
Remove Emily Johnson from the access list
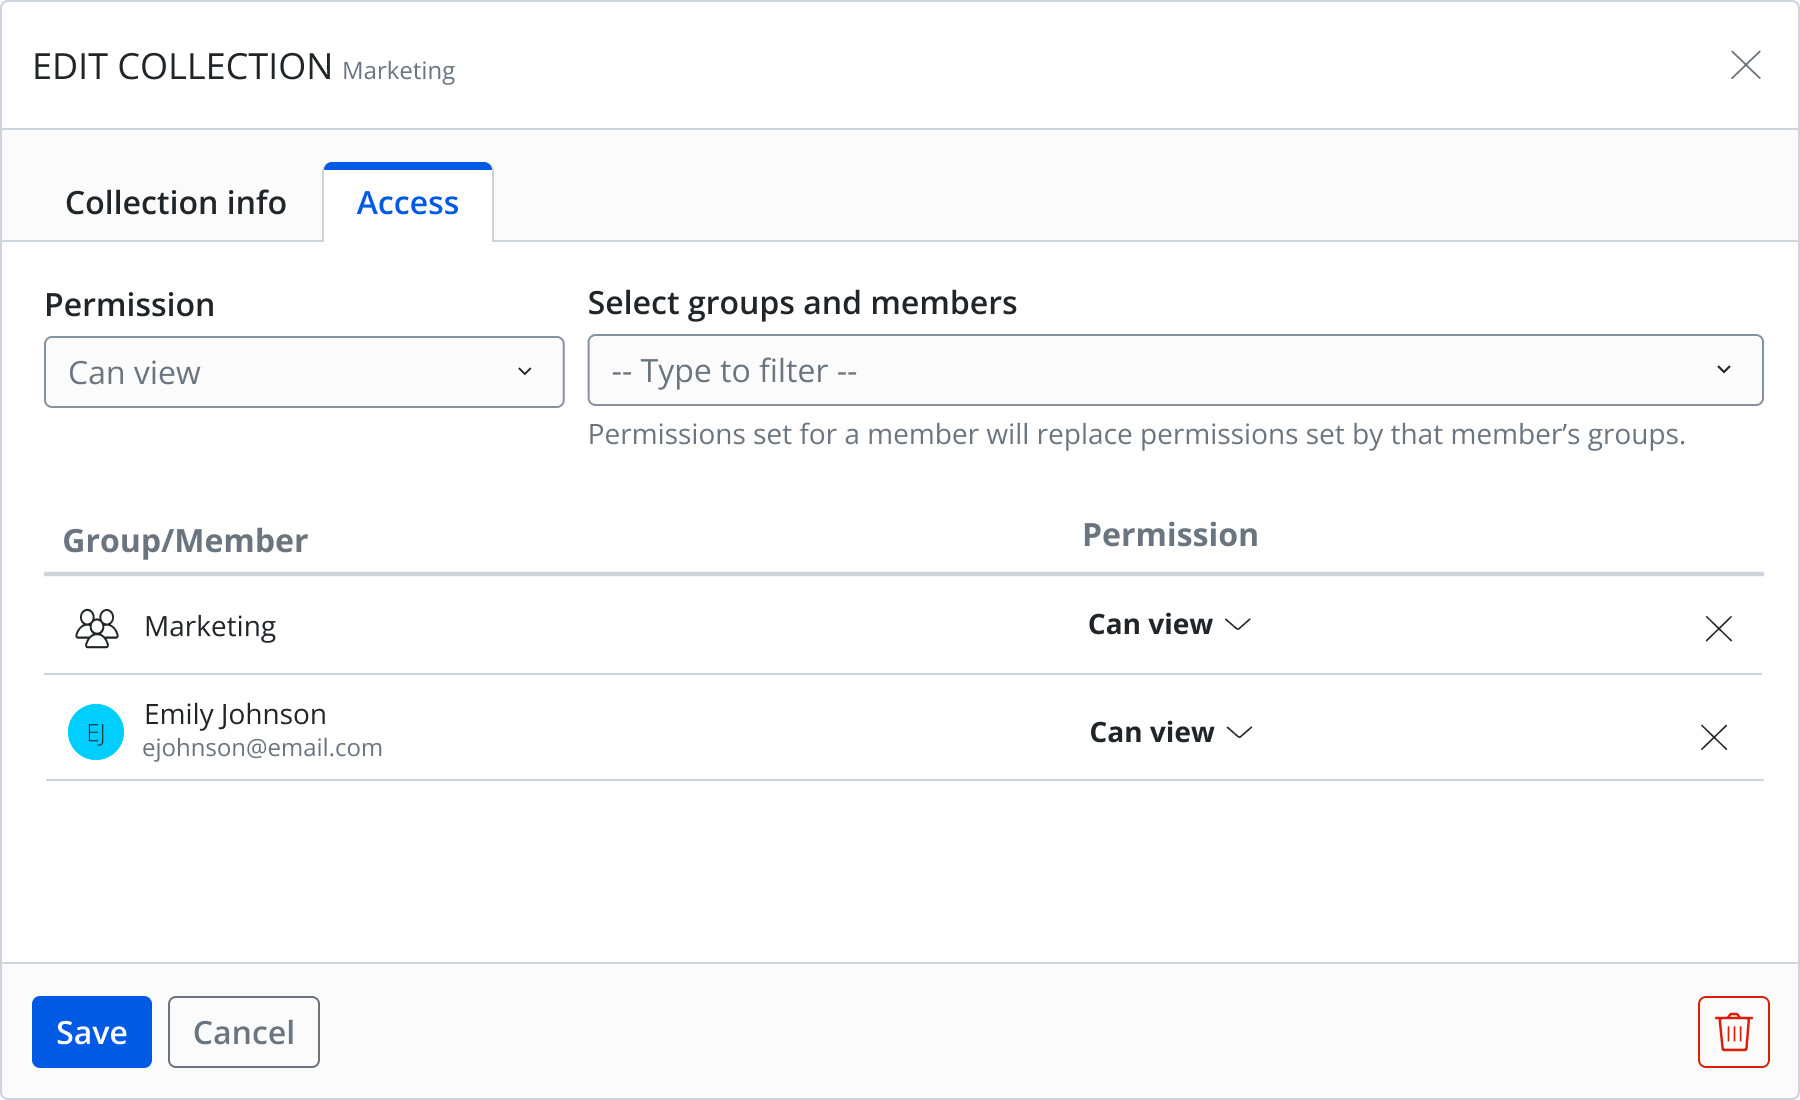1715,737
